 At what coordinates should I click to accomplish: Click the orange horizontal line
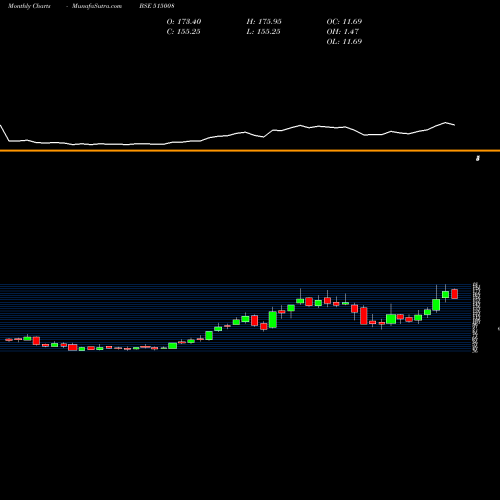(x=250, y=151)
